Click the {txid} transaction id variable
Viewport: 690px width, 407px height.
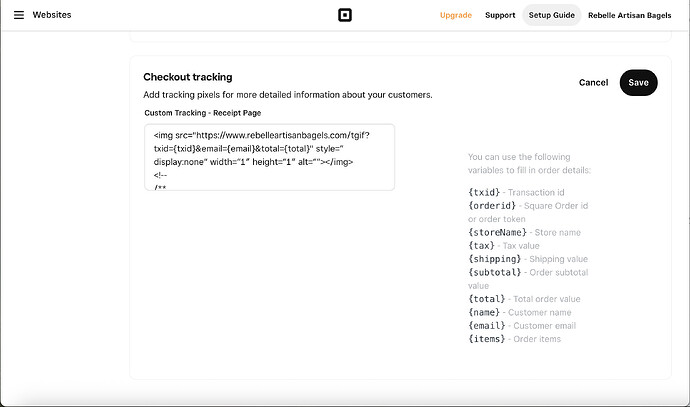coord(484,191)
